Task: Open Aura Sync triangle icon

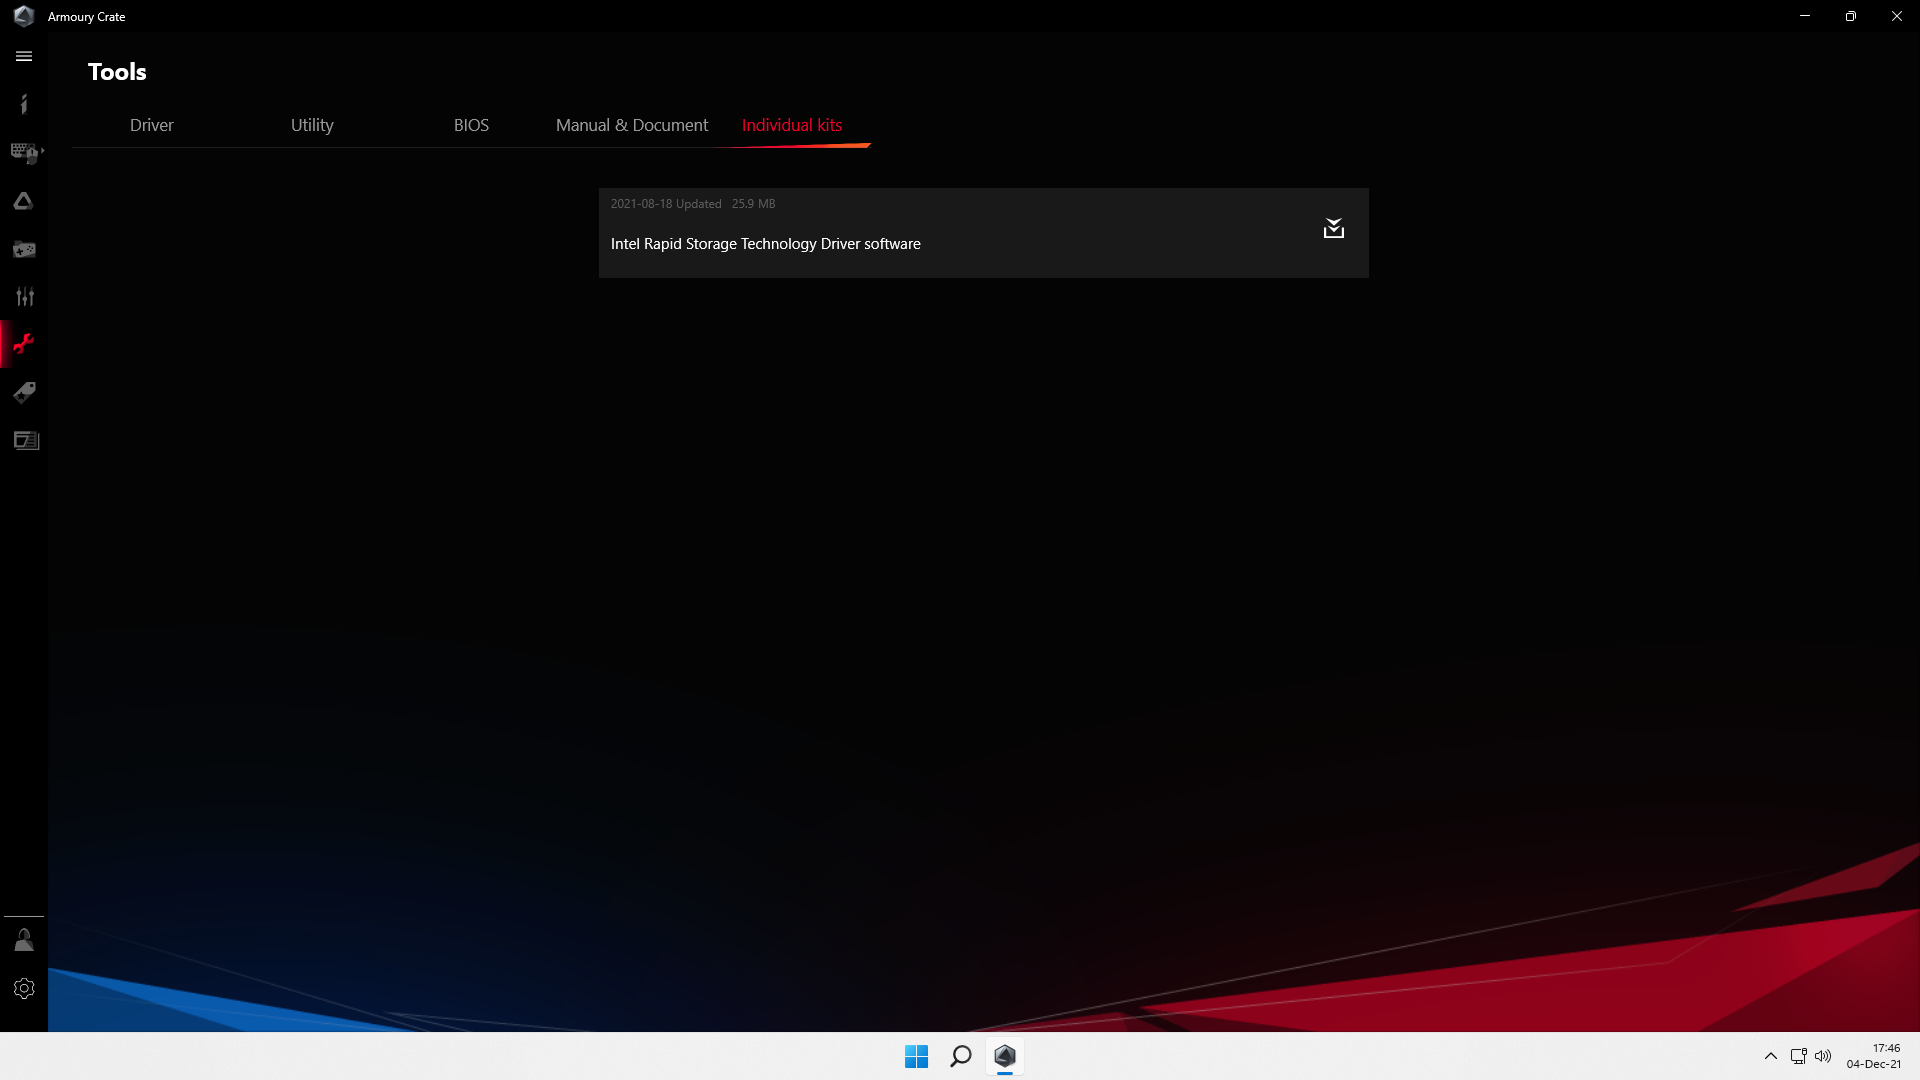Action: click(24, 201)
